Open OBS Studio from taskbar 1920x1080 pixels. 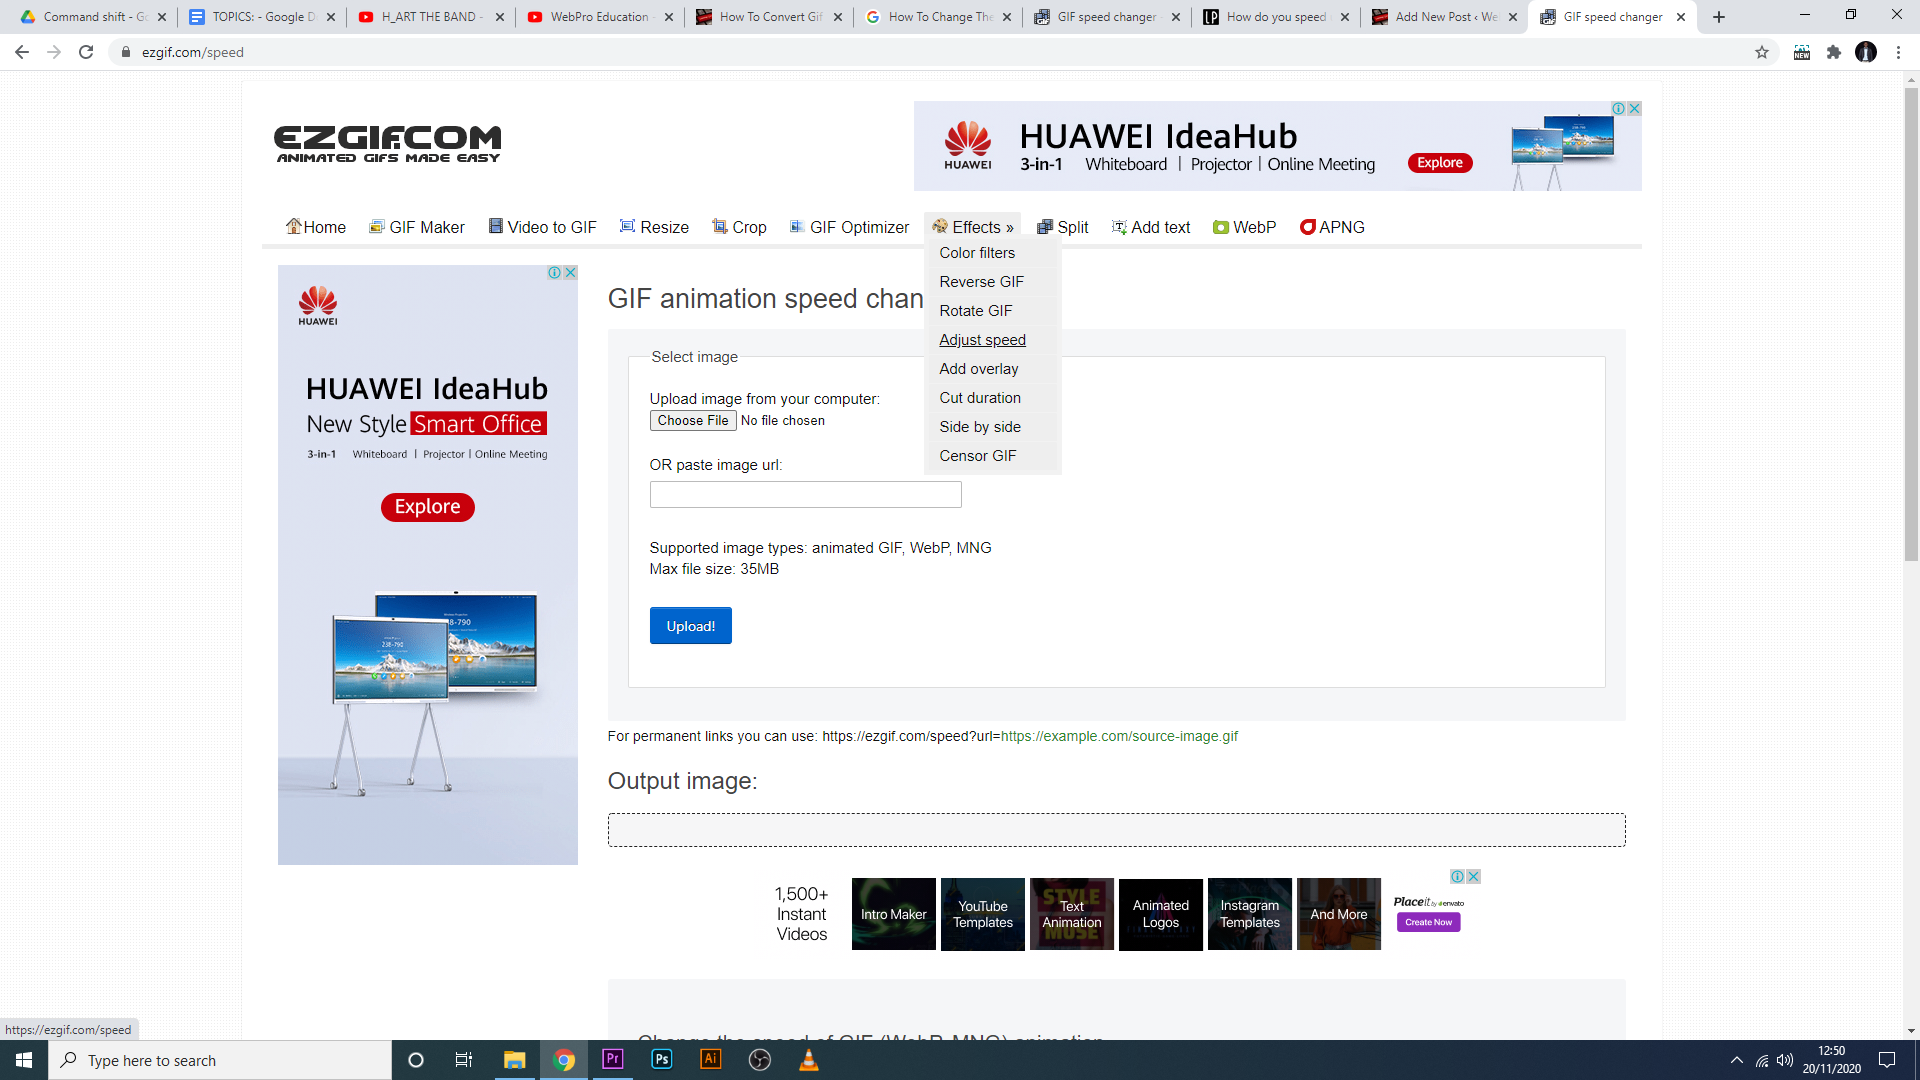coord(760,1060)
